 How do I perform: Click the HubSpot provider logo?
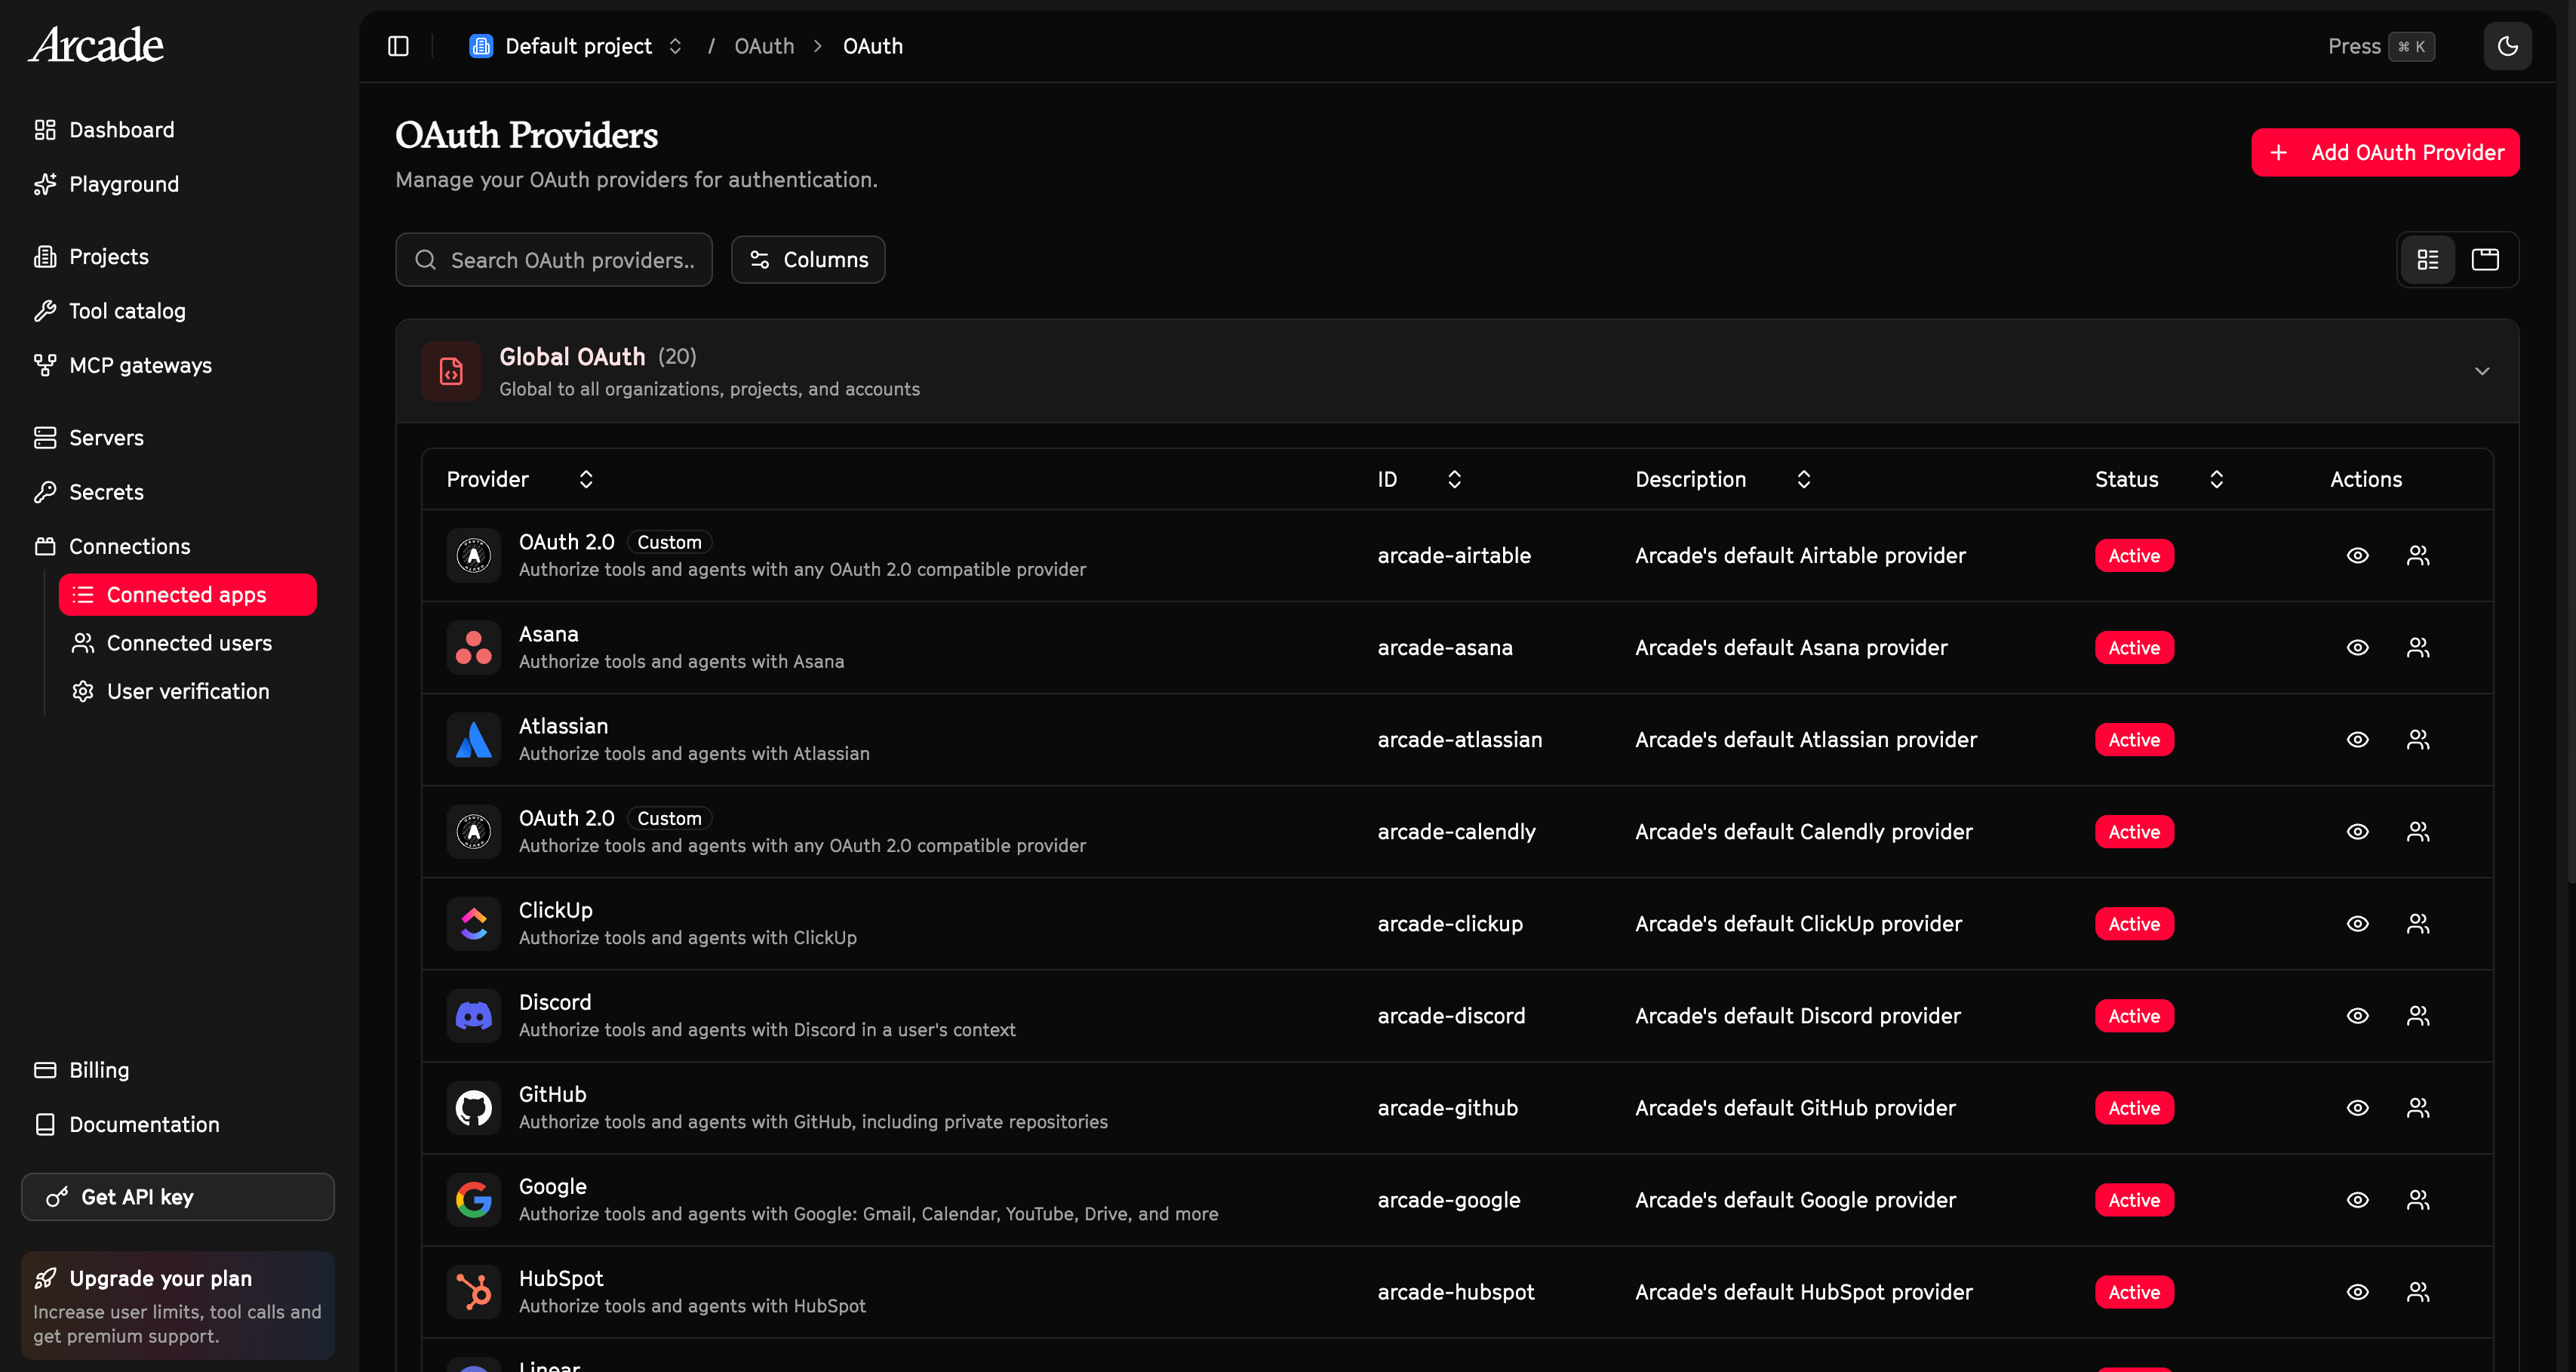473,1292
